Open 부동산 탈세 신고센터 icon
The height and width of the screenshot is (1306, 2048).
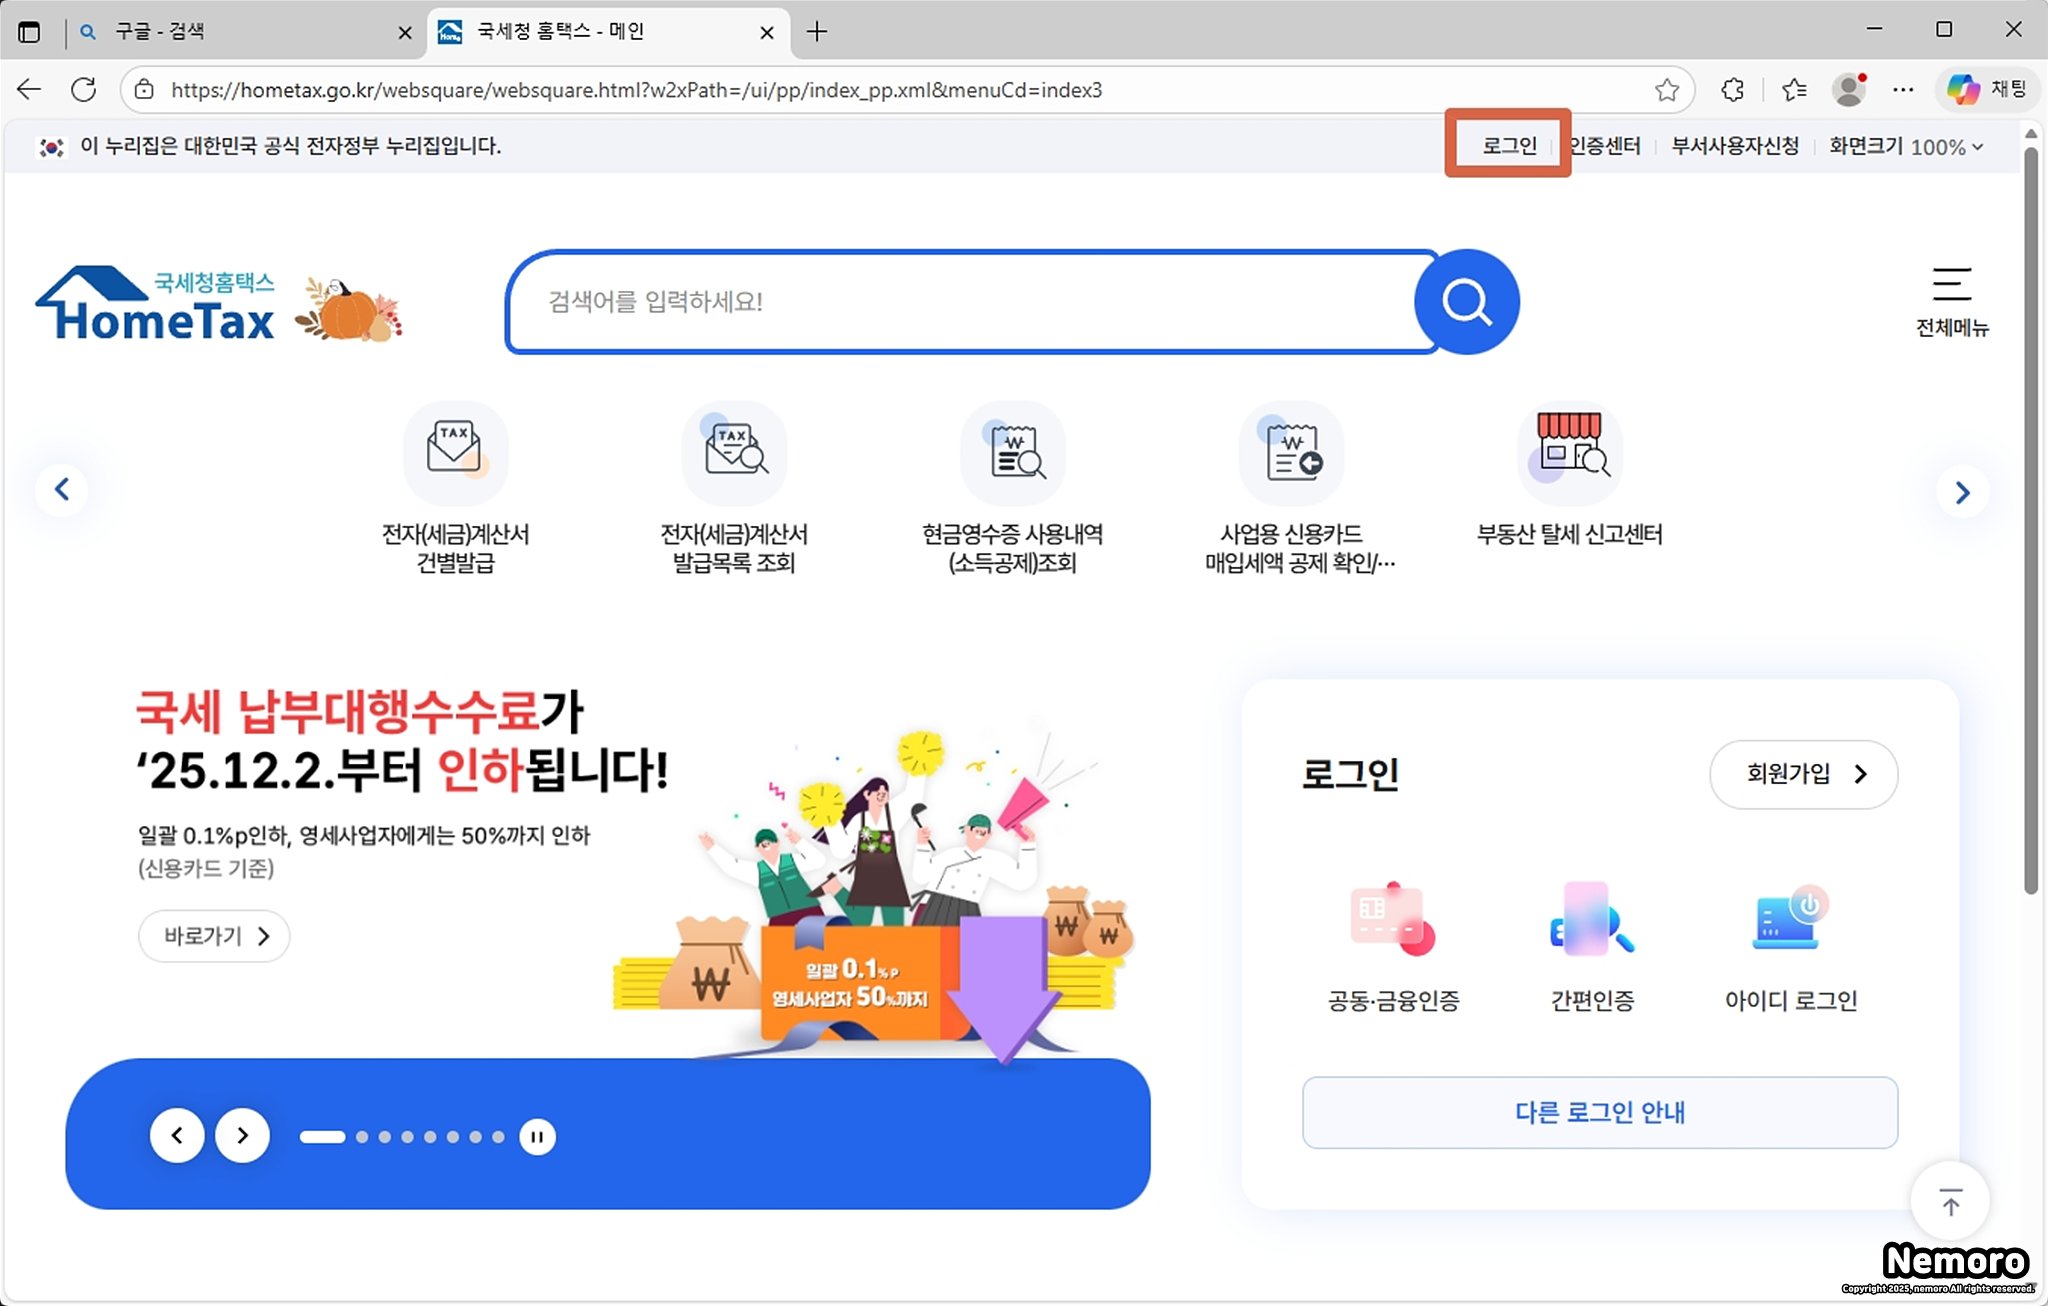(1569, 453)
